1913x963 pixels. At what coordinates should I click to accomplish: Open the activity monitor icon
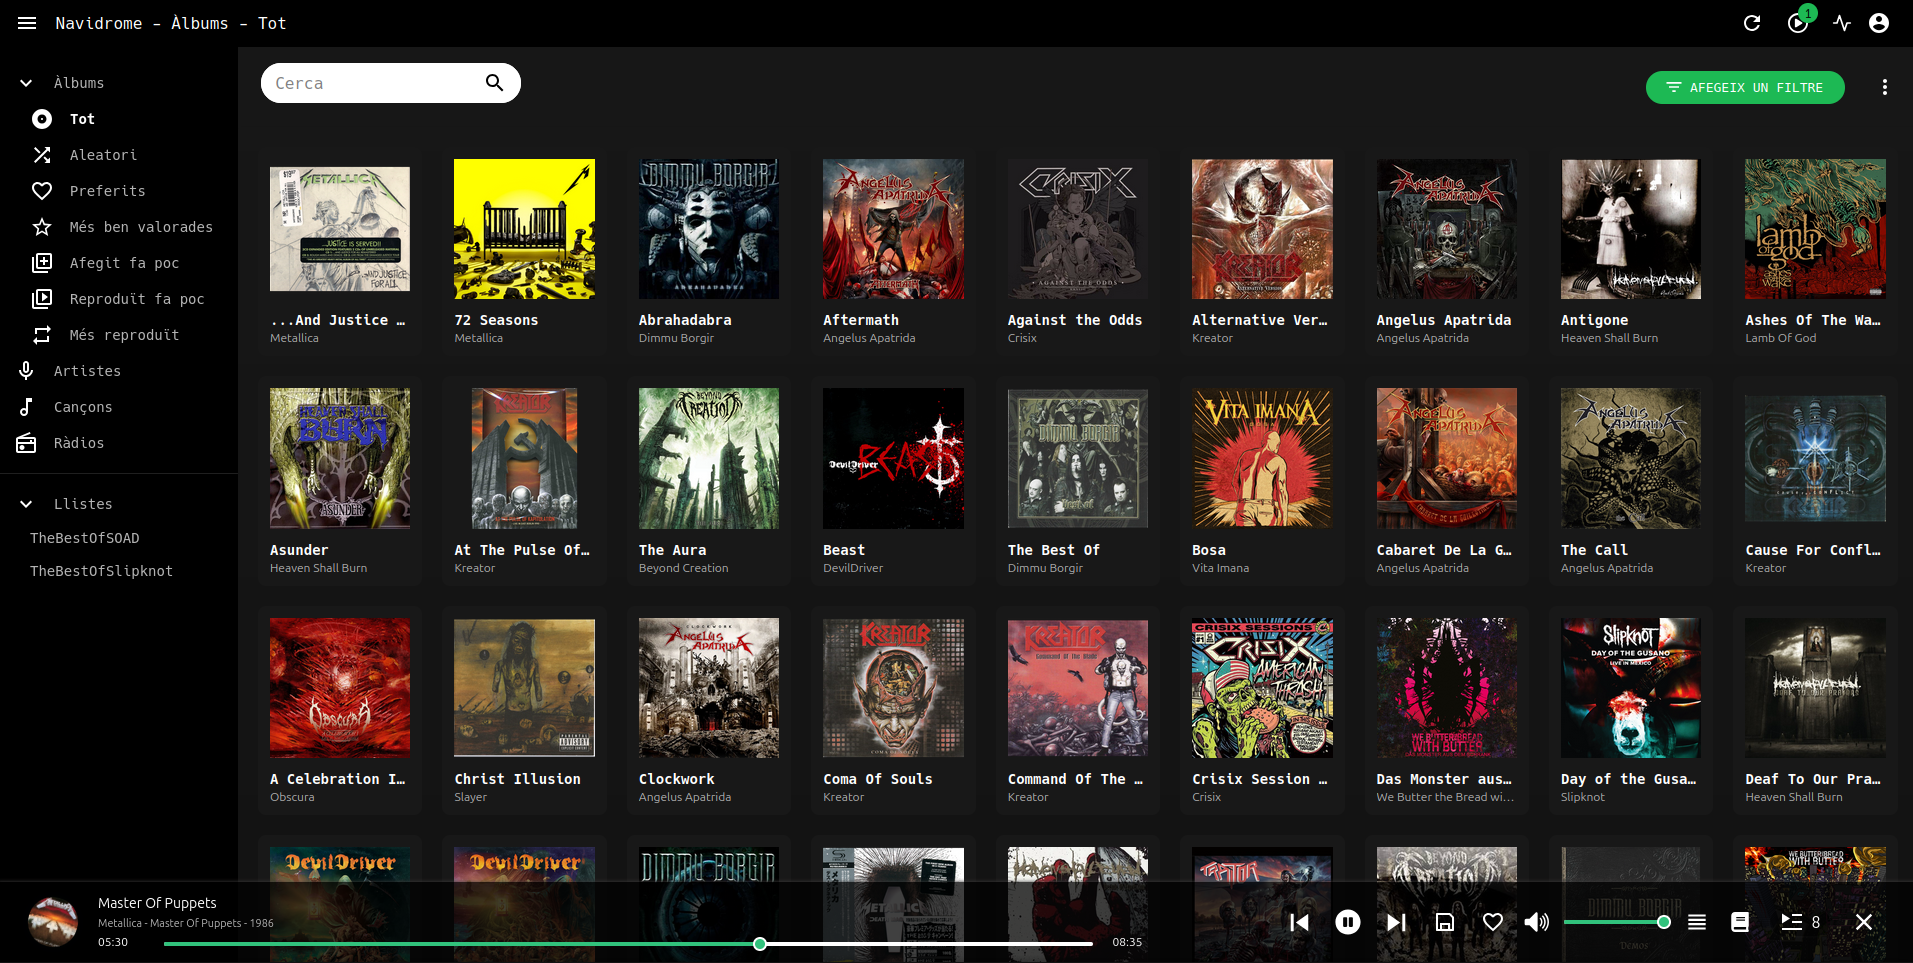point(1842,23)
